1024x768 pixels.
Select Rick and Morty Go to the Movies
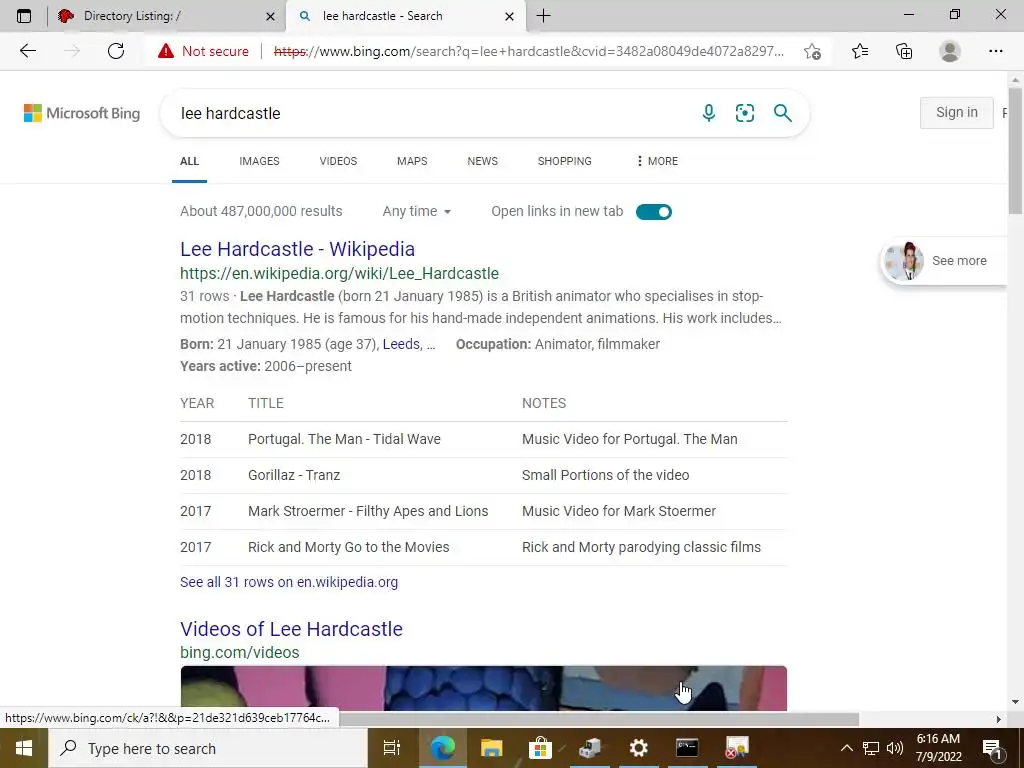coord(349,547)
